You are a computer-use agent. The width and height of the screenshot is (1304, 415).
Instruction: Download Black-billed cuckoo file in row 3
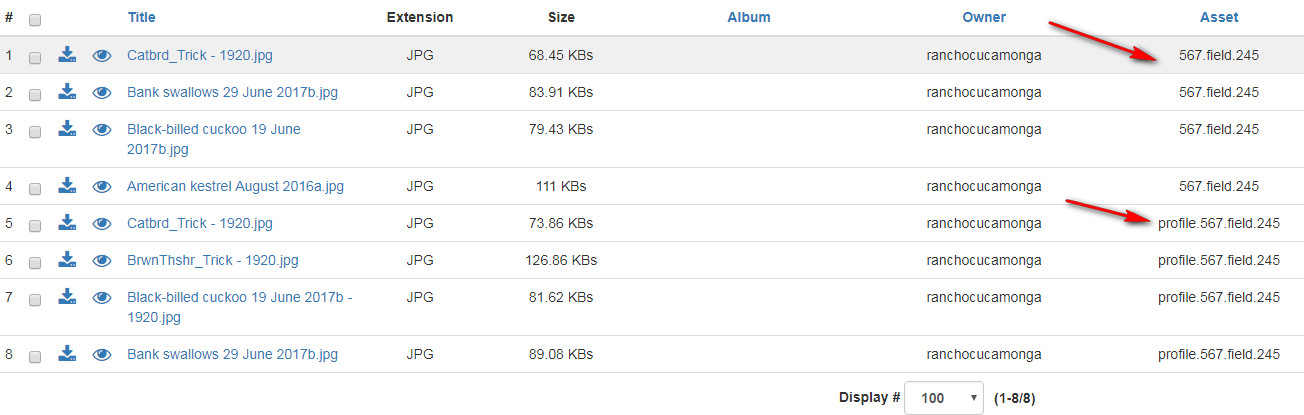tap(67, 129)
